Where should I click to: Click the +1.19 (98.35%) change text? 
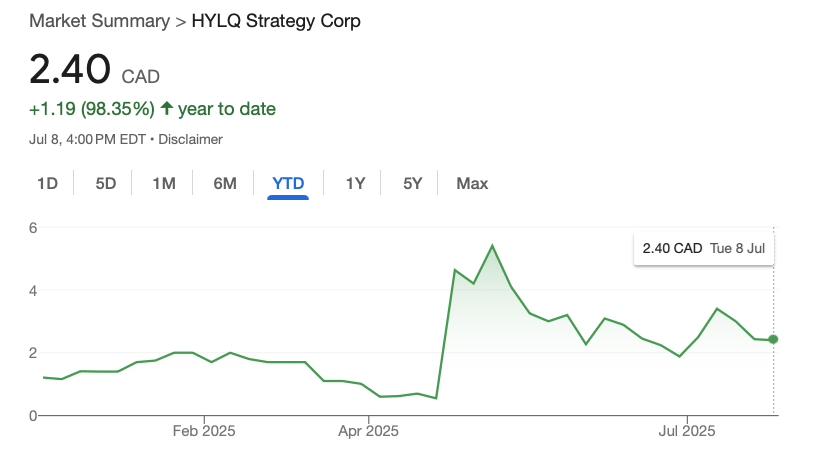pos(92,109)
